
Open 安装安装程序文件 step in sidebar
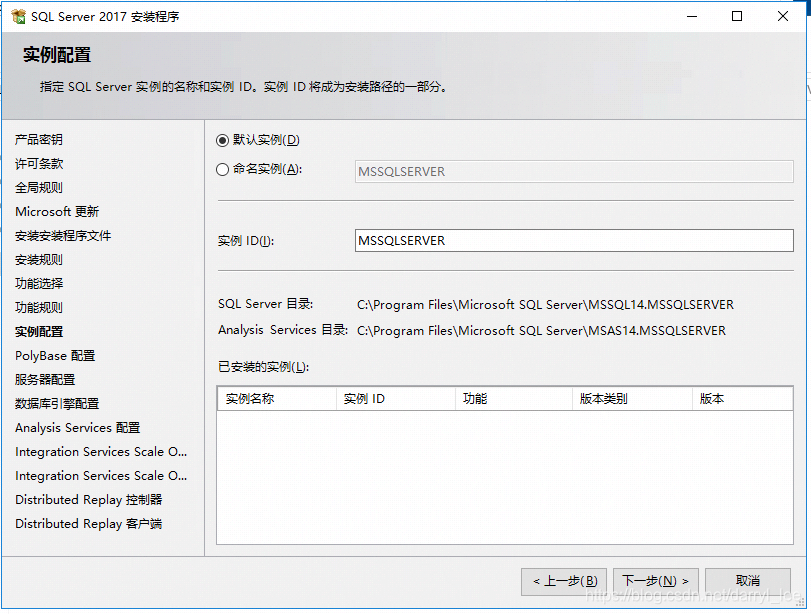63,236
